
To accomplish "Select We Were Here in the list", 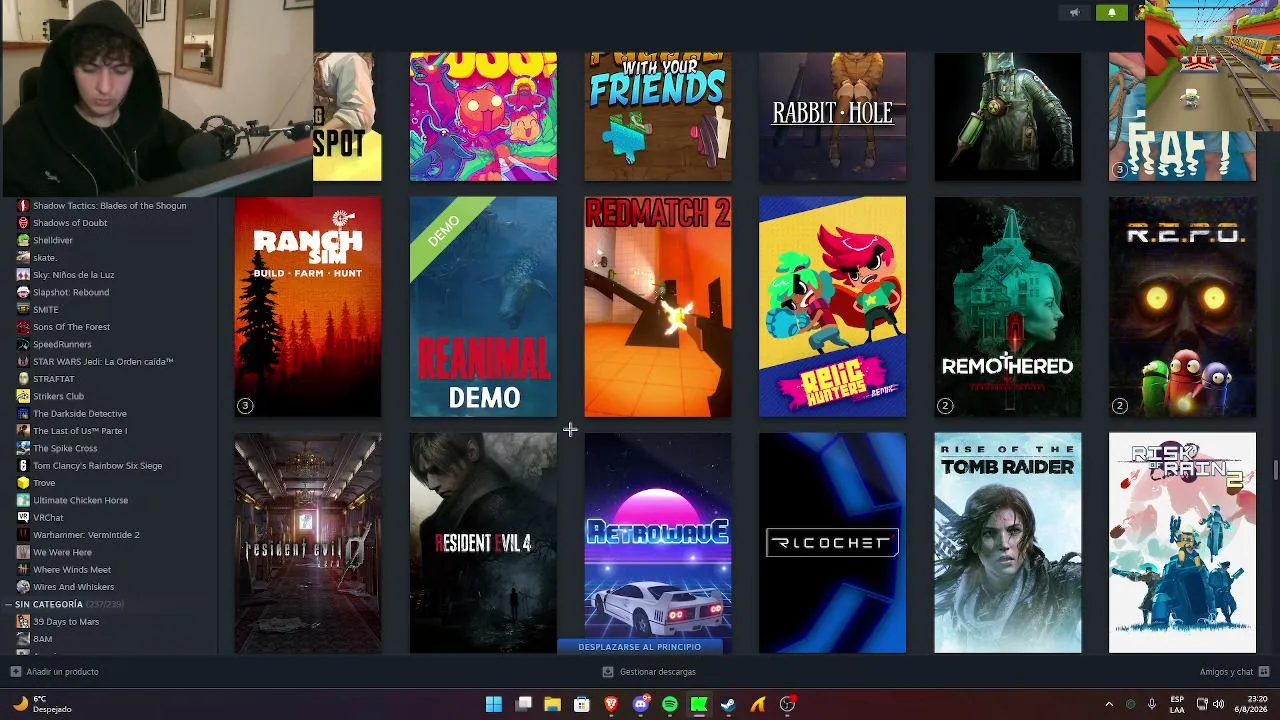I will tap(62, 552).
